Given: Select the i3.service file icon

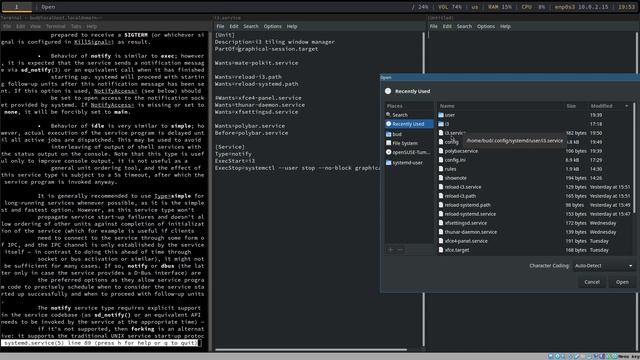Looking at the screenshot, I should pos(441,133).
